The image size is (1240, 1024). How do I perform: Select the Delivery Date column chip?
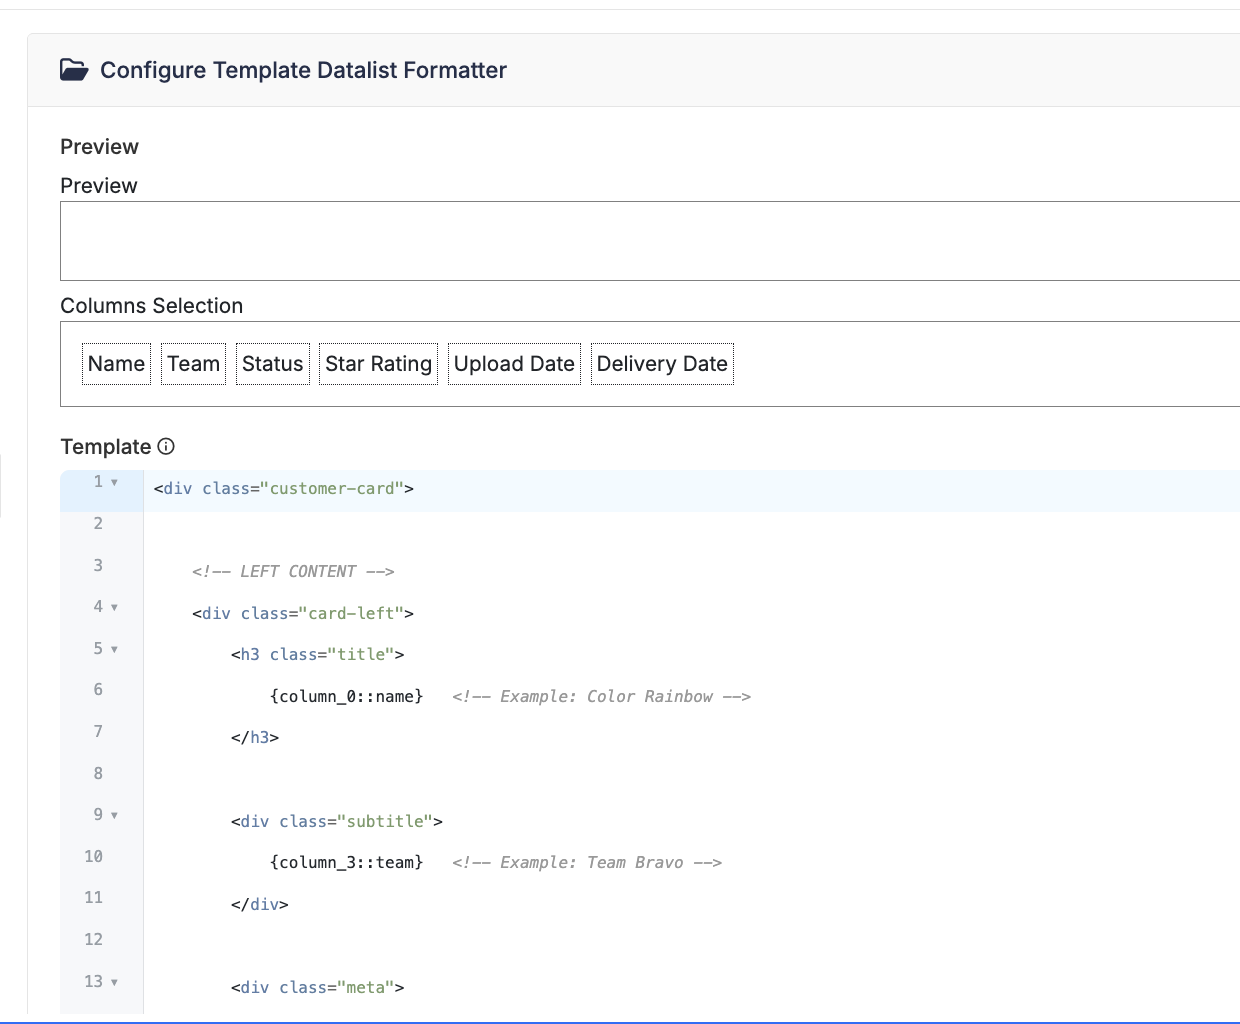[x=662, y=364]
